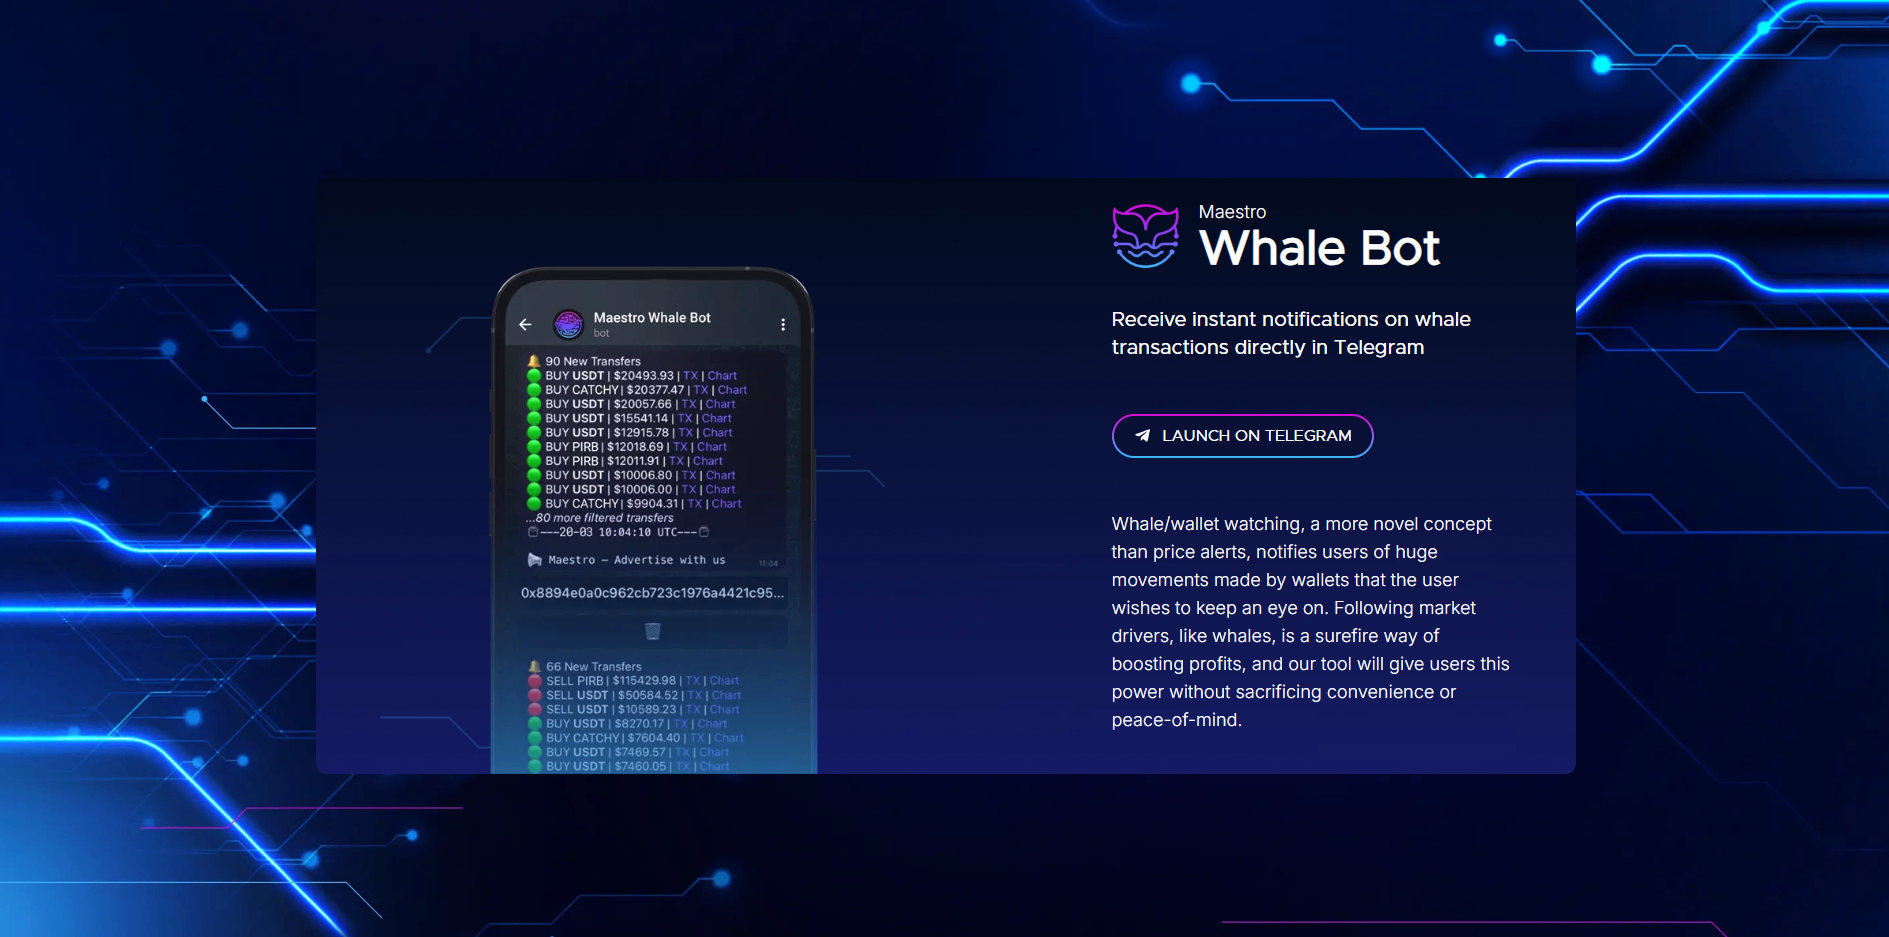Click the bell icon beside 66 New Transfers
This screenshot has height=937, width=1889.
[x=534, y=666]
